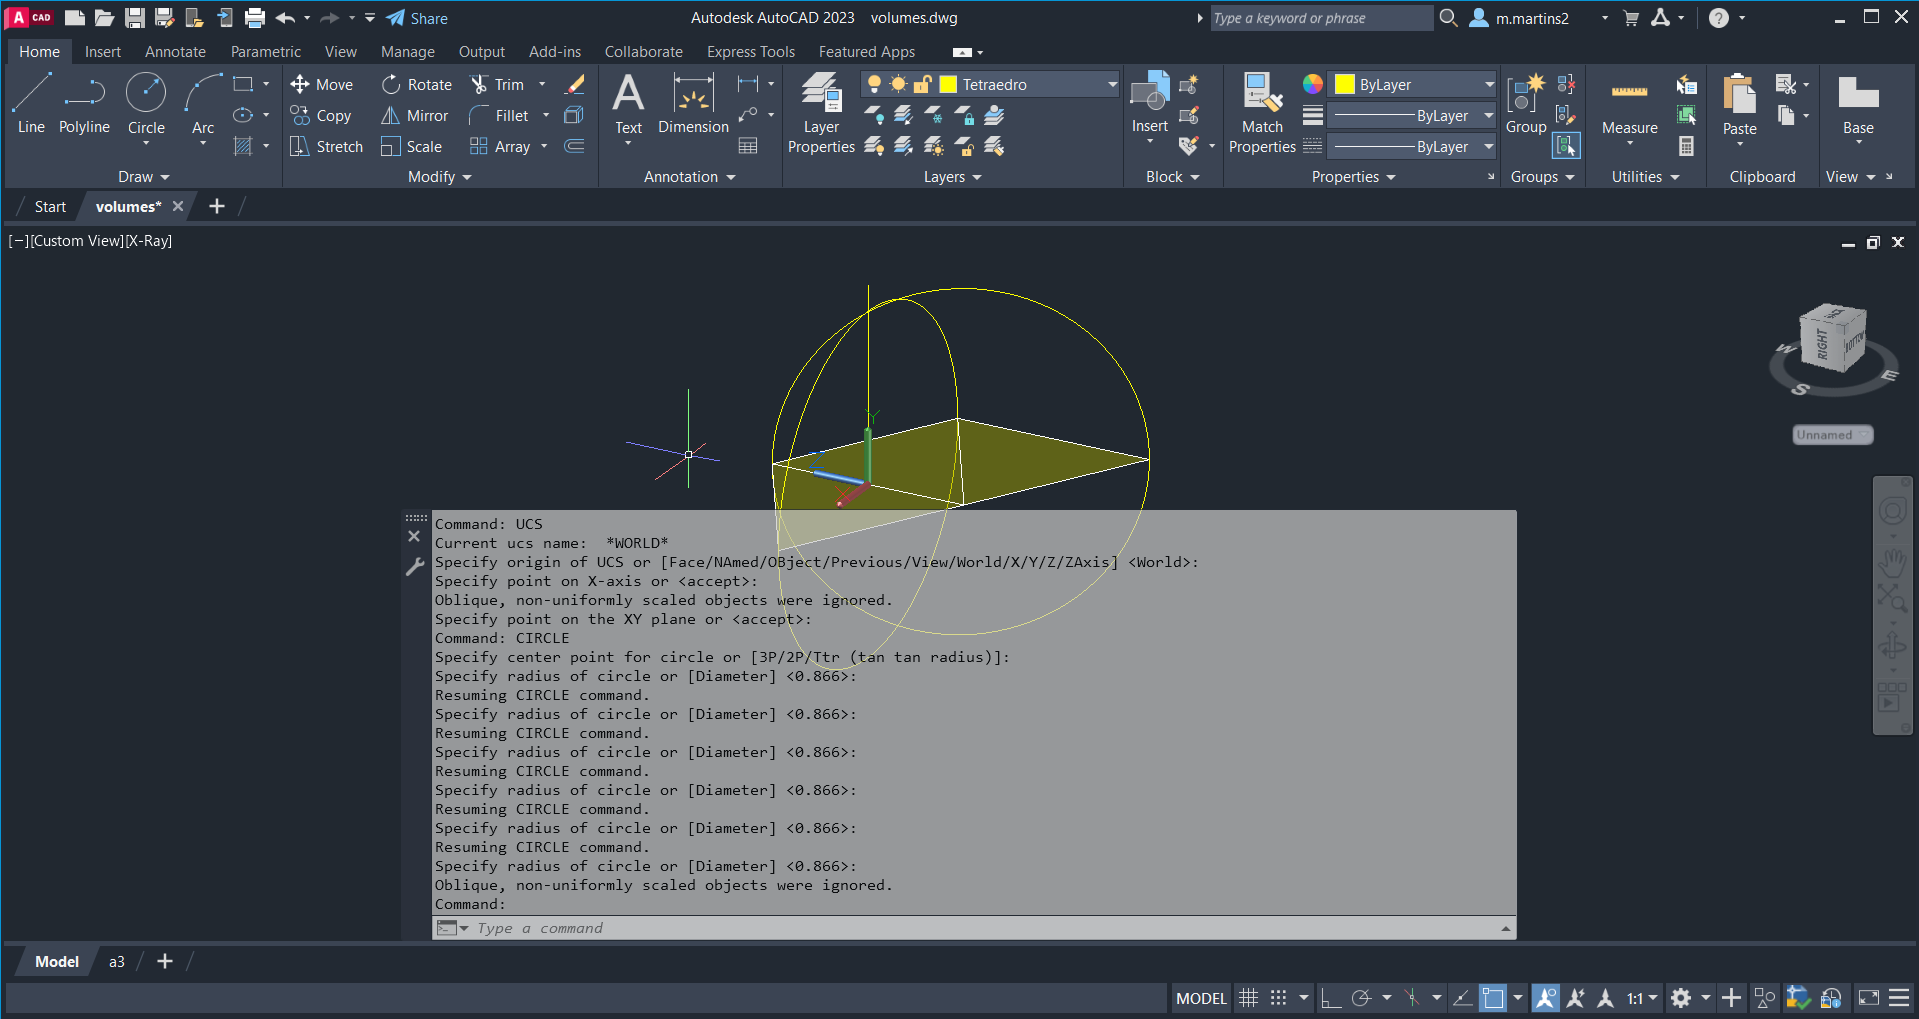Viewport: 1919px width, 1019px height.
Task: Open the Tetraedro layer dropdown
Action: pyautogui.click(x=1112, y=85)
